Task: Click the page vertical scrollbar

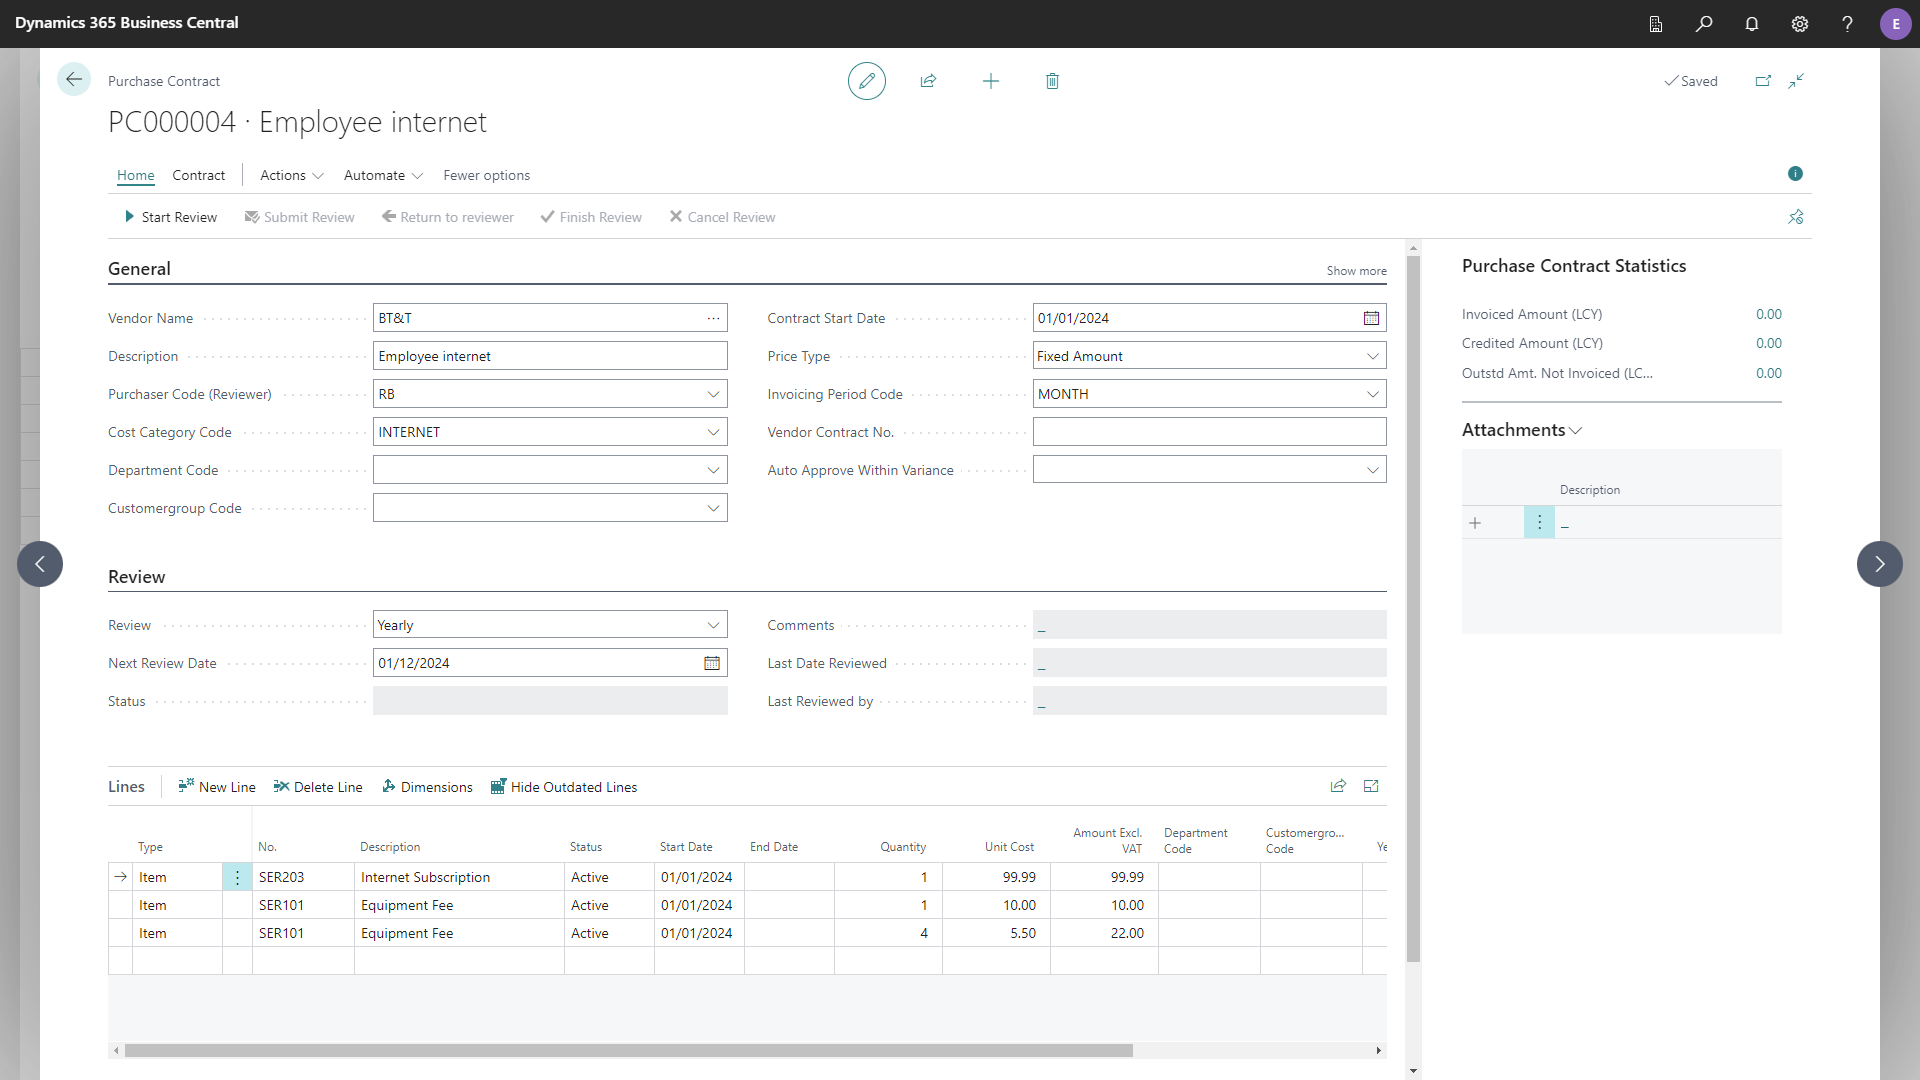Action: (x=1413, y=608)
